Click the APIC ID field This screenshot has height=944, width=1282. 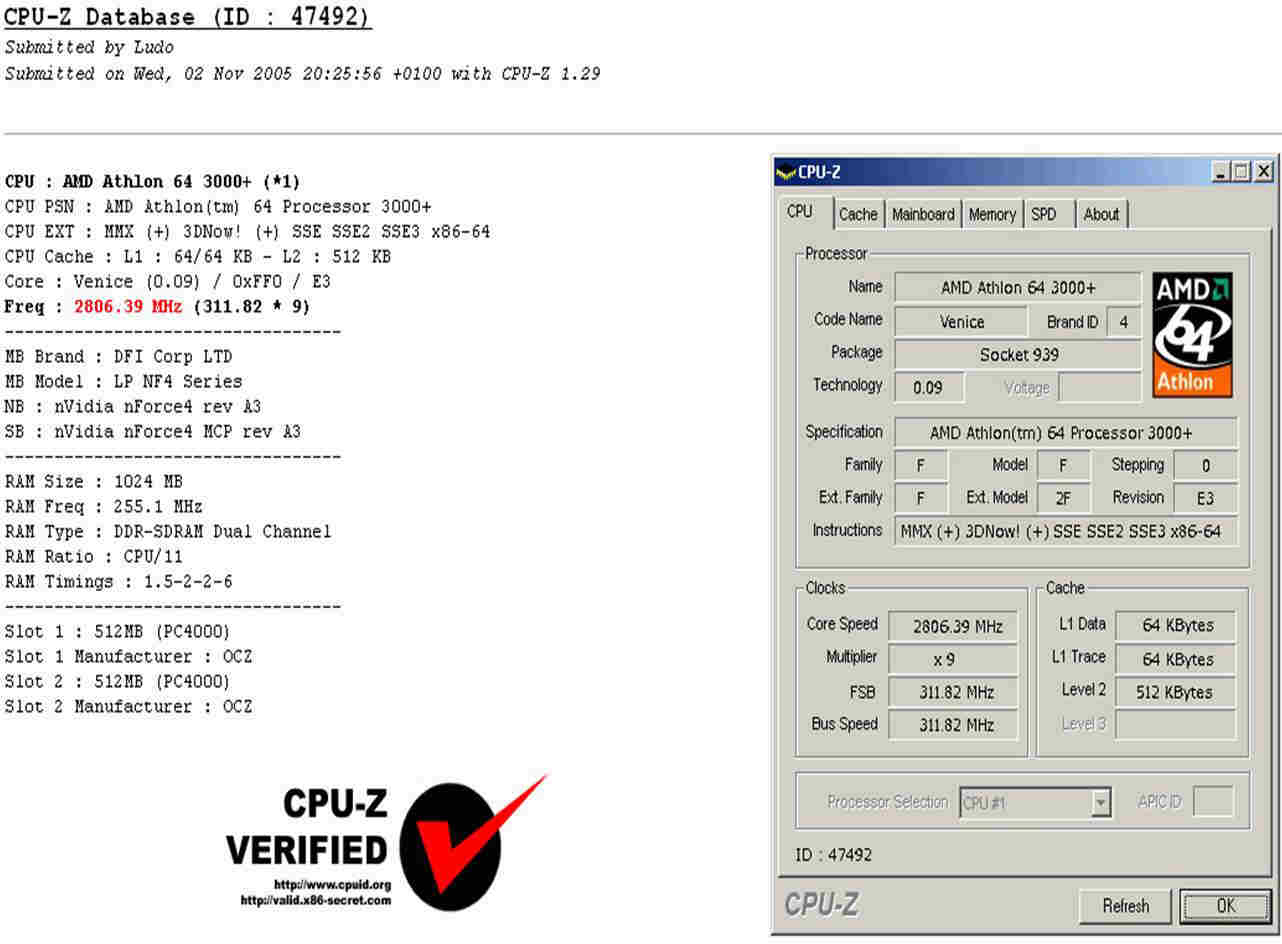1213,802
